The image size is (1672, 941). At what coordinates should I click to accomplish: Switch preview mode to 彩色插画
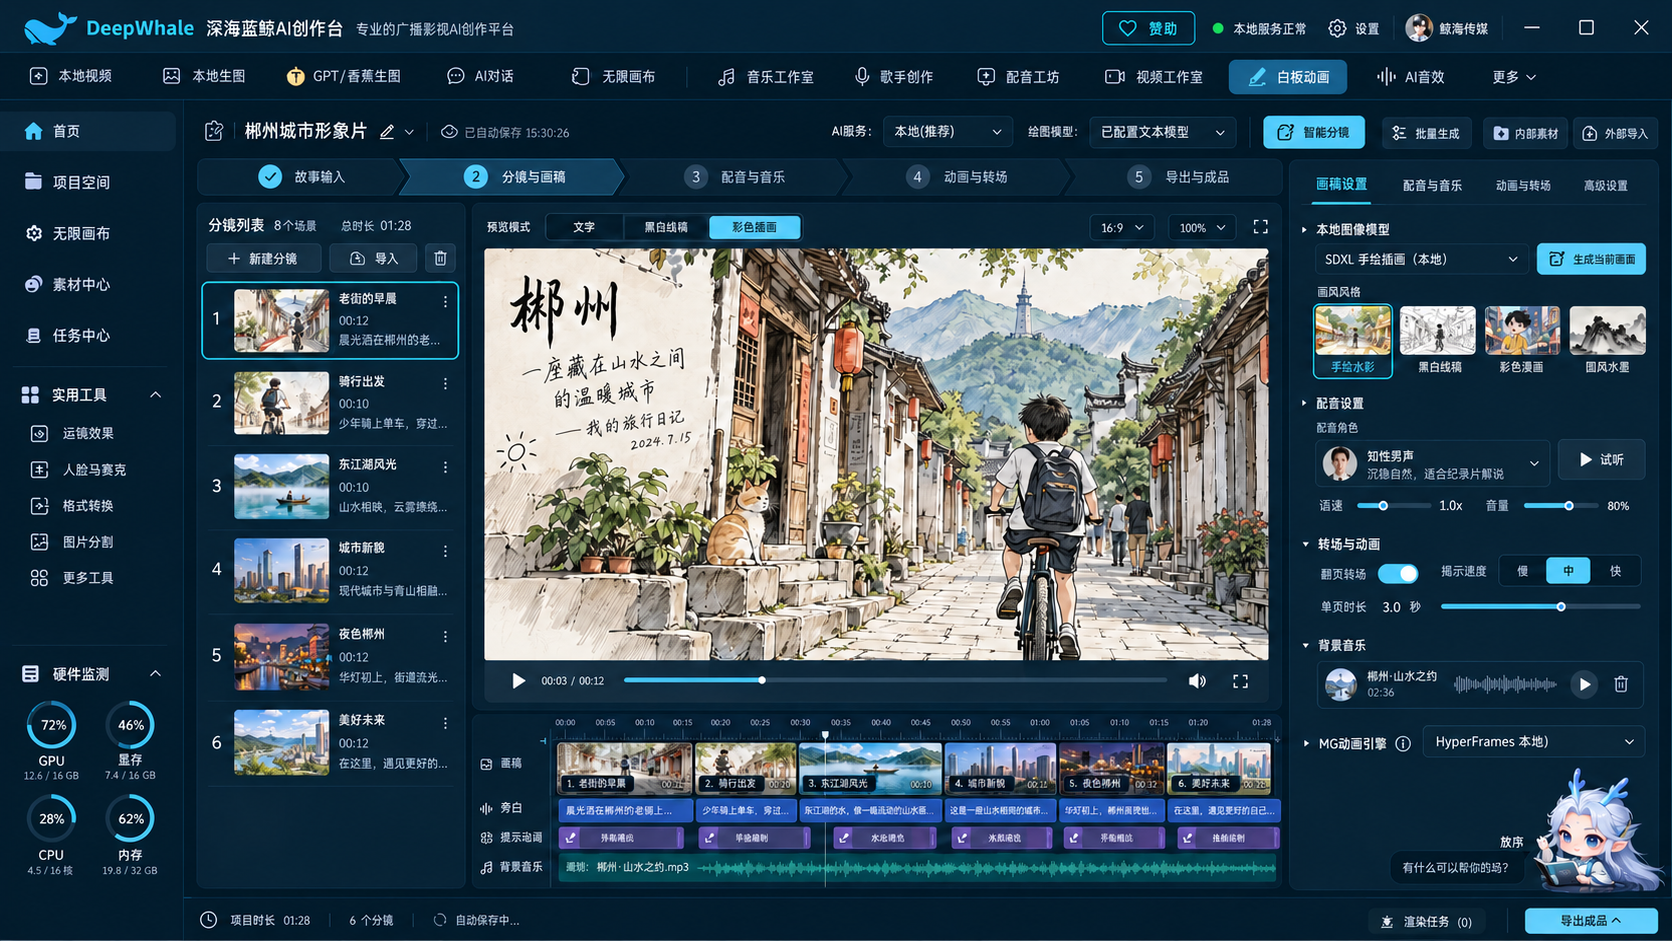tap(754, 227)
